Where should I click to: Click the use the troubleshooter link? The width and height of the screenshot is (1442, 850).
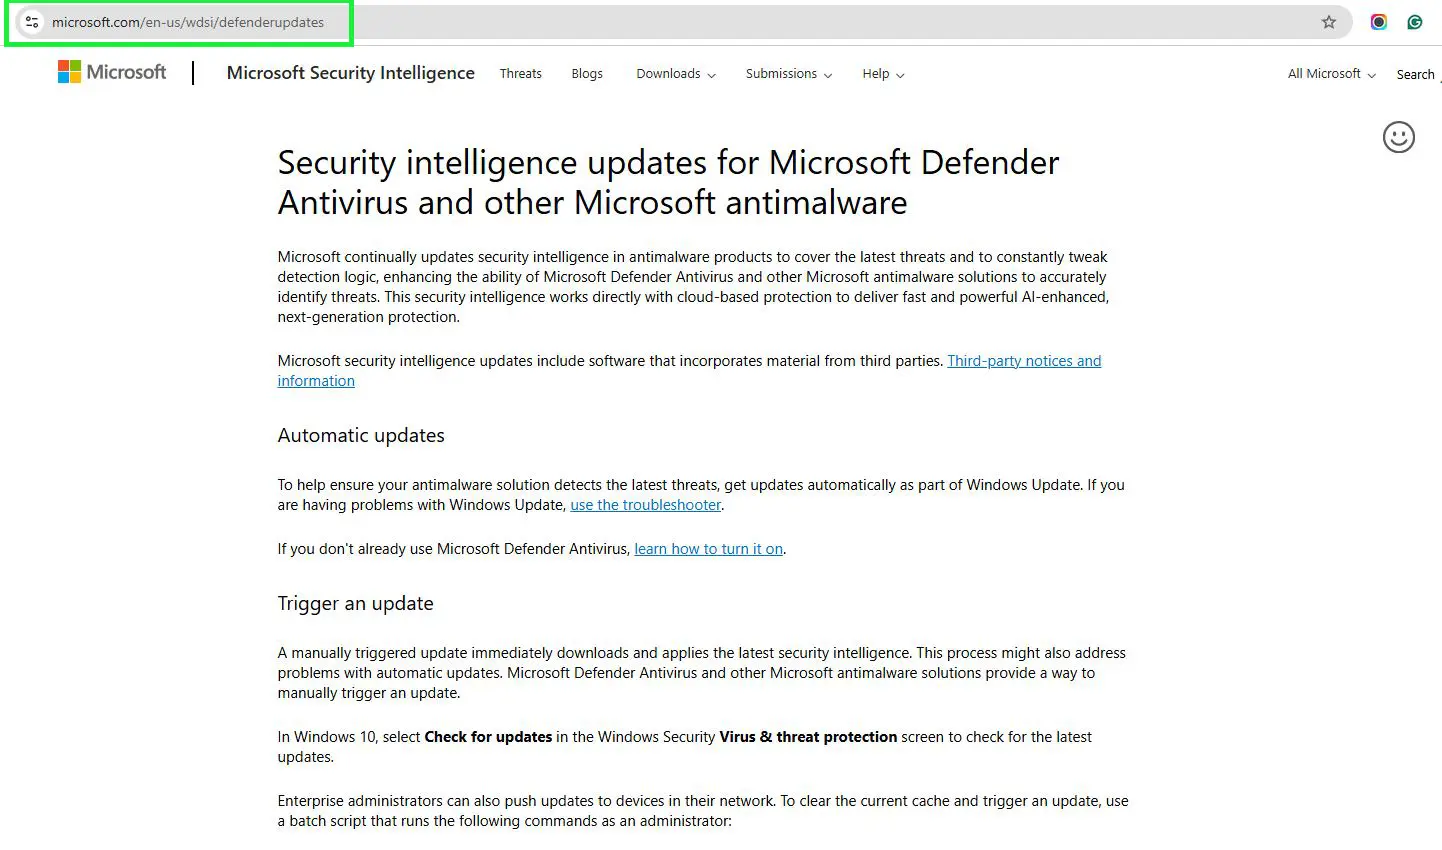point(645,505)
